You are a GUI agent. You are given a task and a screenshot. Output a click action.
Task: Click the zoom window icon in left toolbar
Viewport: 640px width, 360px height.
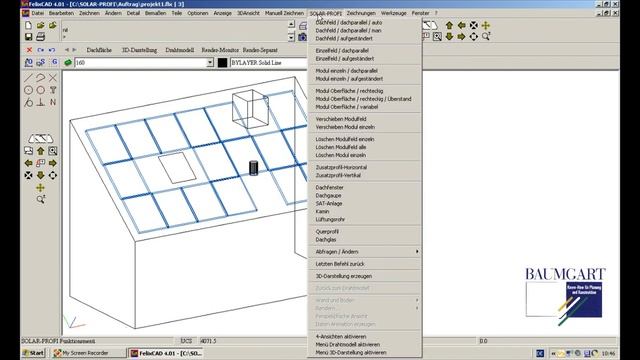53,151
